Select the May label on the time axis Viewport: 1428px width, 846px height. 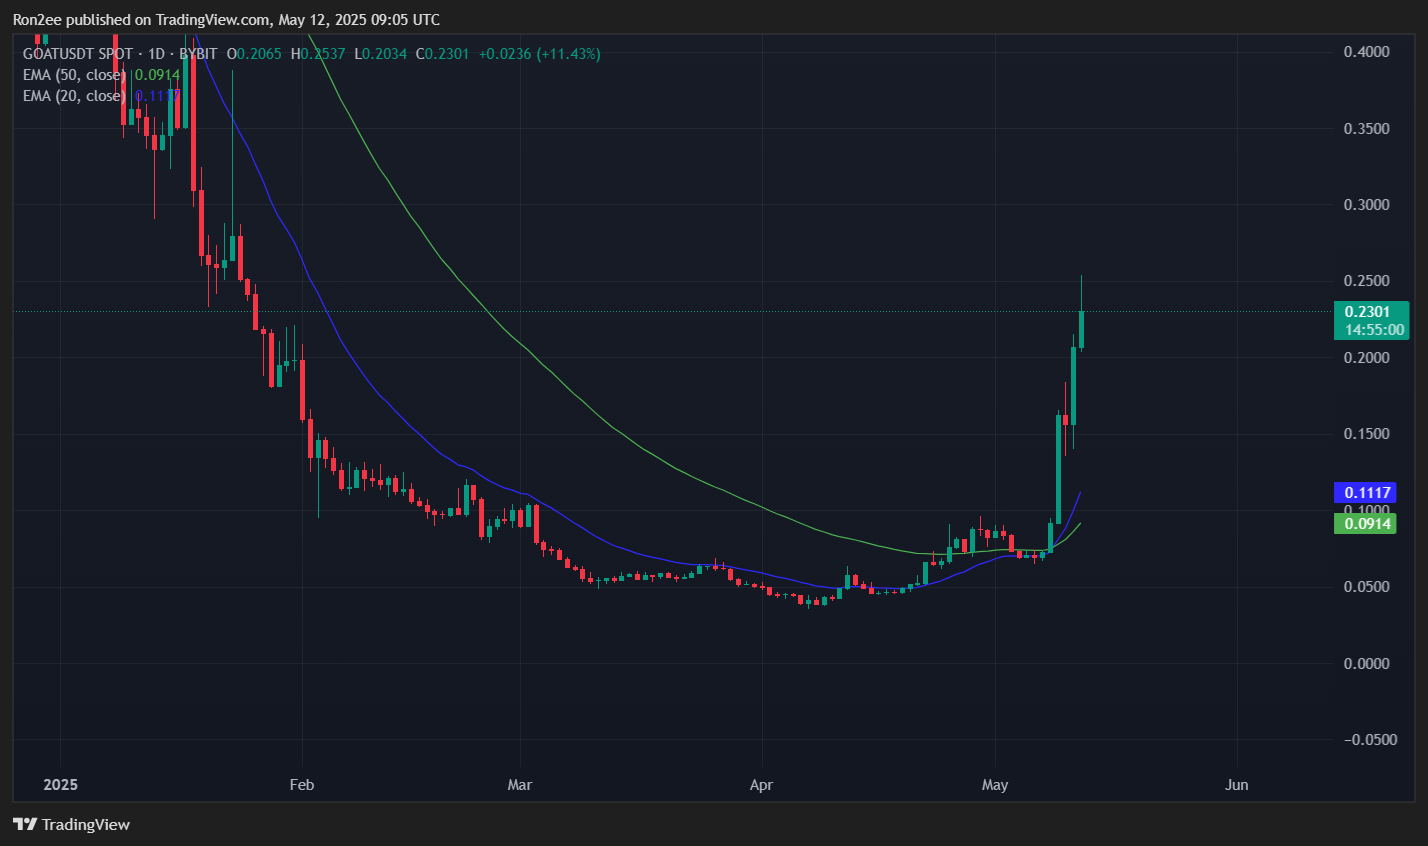point(995,785)
